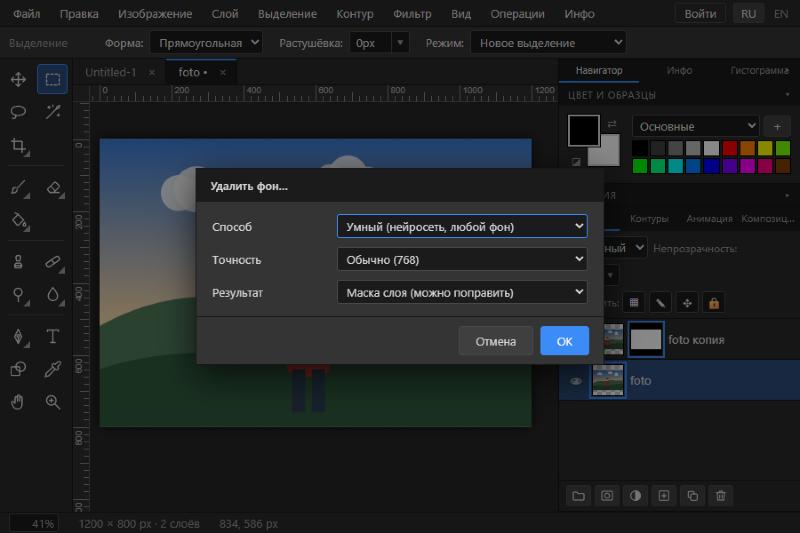This screenshot has width=800, height=533.
Task: Create a new layer
Action: pyautogui.click(x=664, y=496)
